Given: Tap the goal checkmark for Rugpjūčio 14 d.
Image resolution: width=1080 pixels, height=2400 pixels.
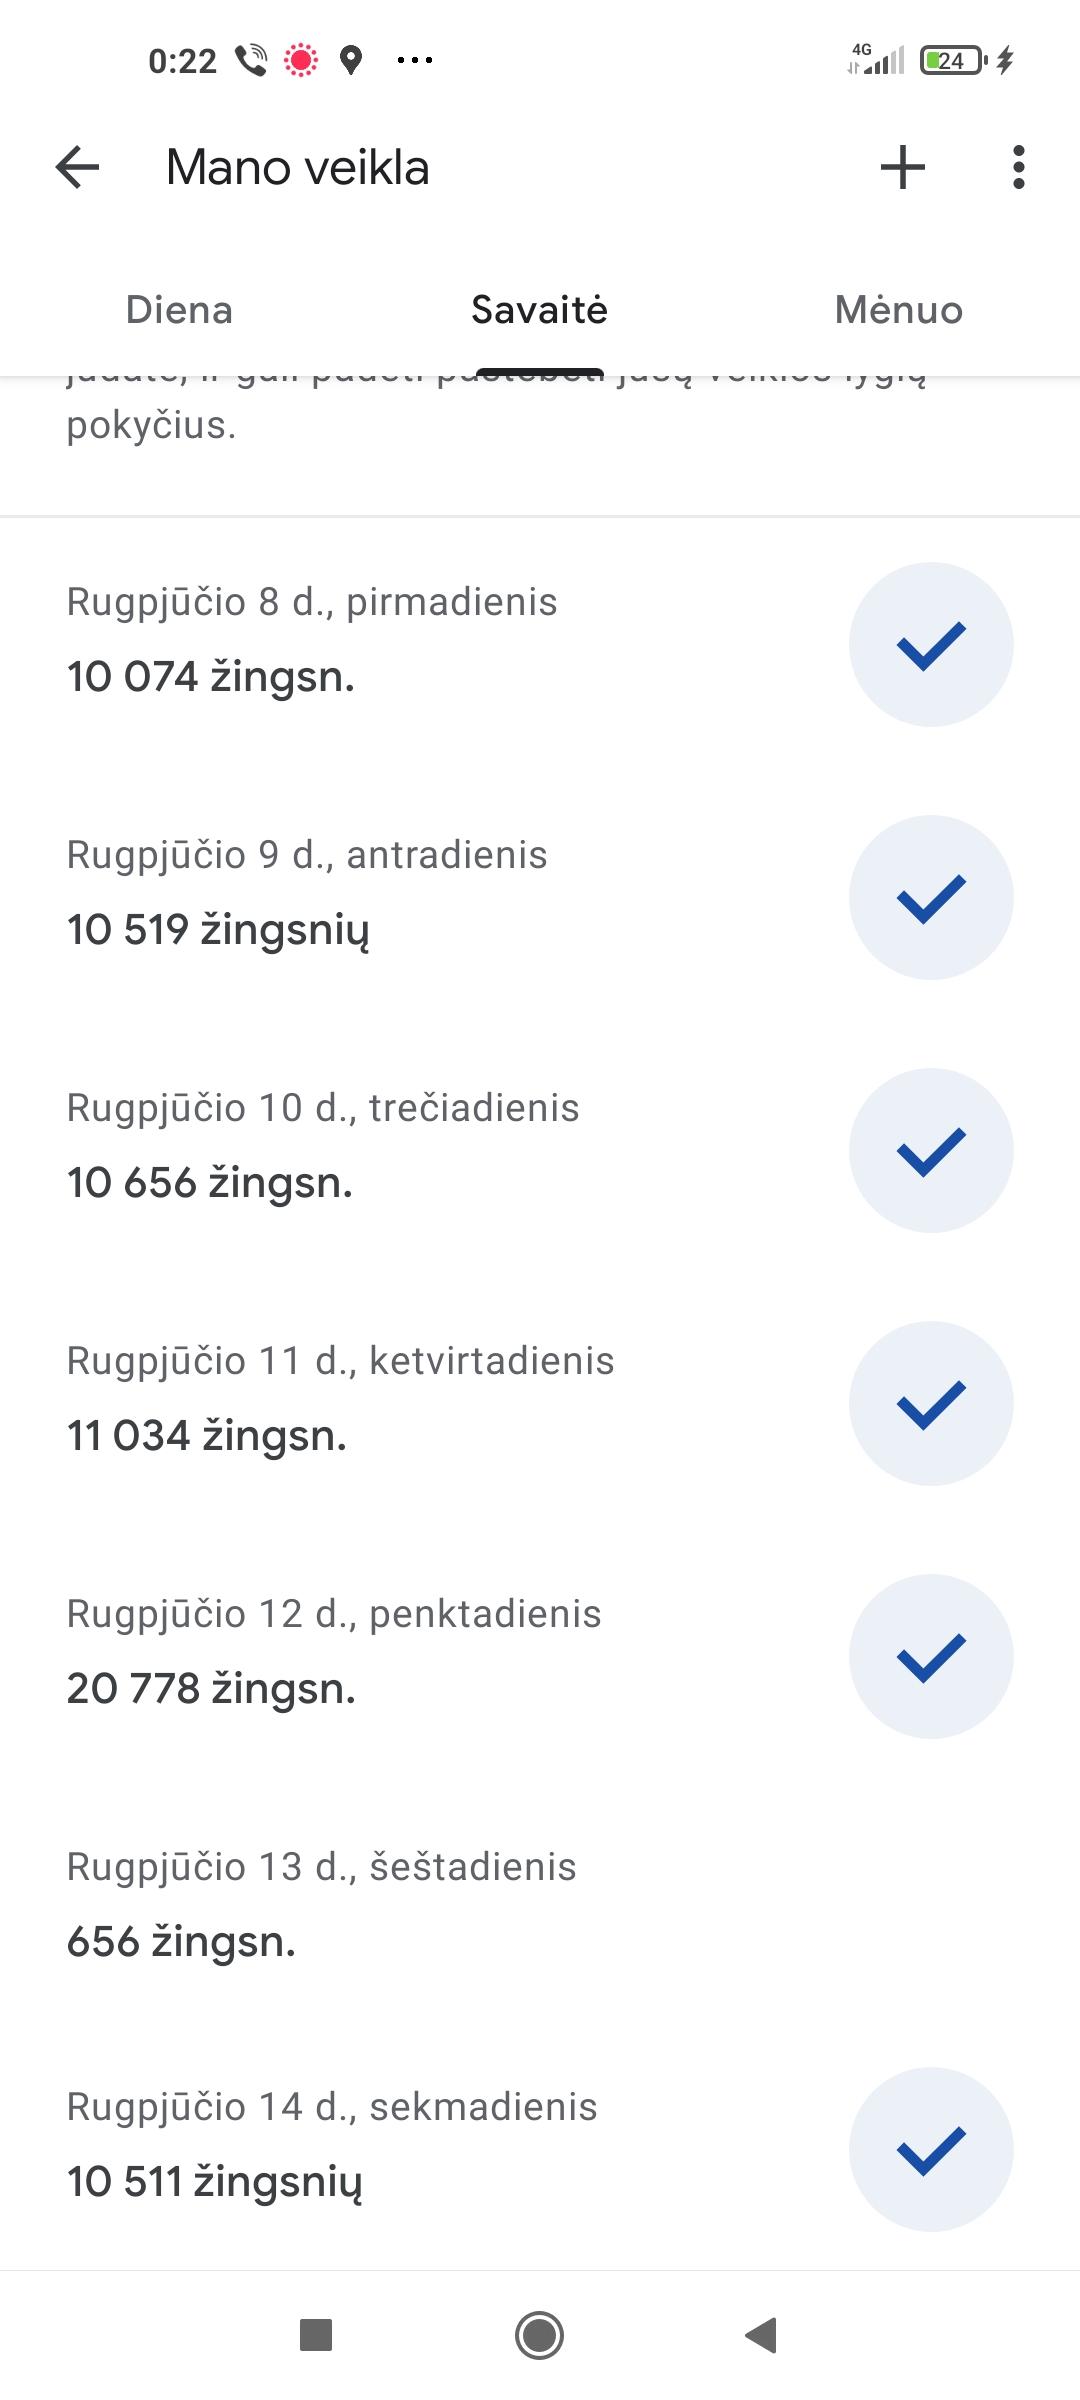Looking at the screenshot, I should pyautogui.click(x=931, y=2150).
